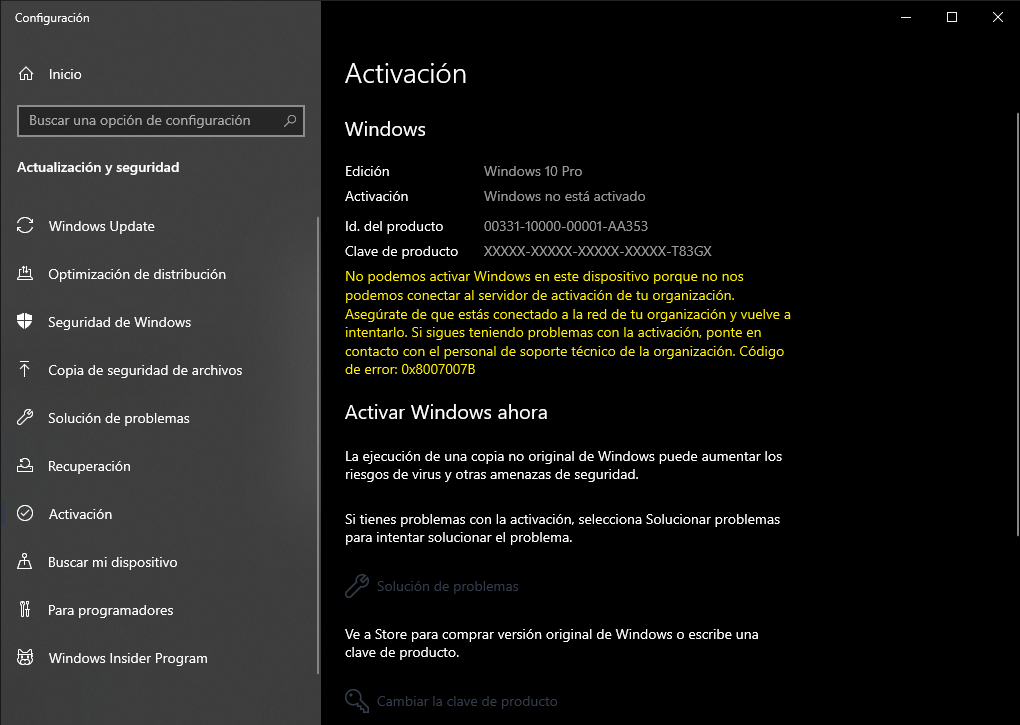1020x725 pixels.
Task: Open Buscar mi dispositivo
Action: 159,562
